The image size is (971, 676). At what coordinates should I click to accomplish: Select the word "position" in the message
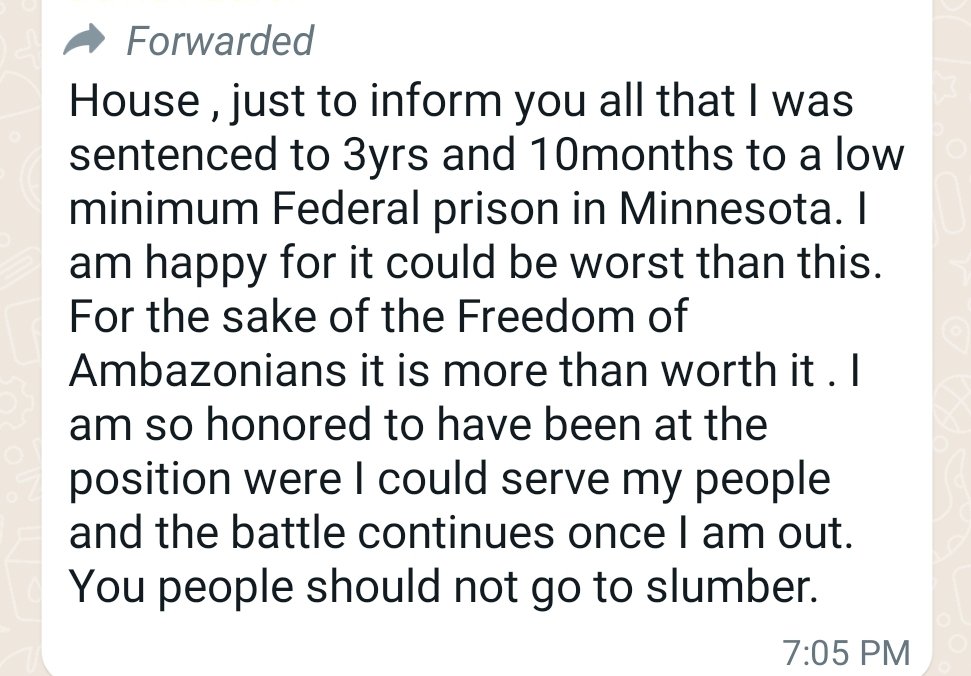point(146,479)
